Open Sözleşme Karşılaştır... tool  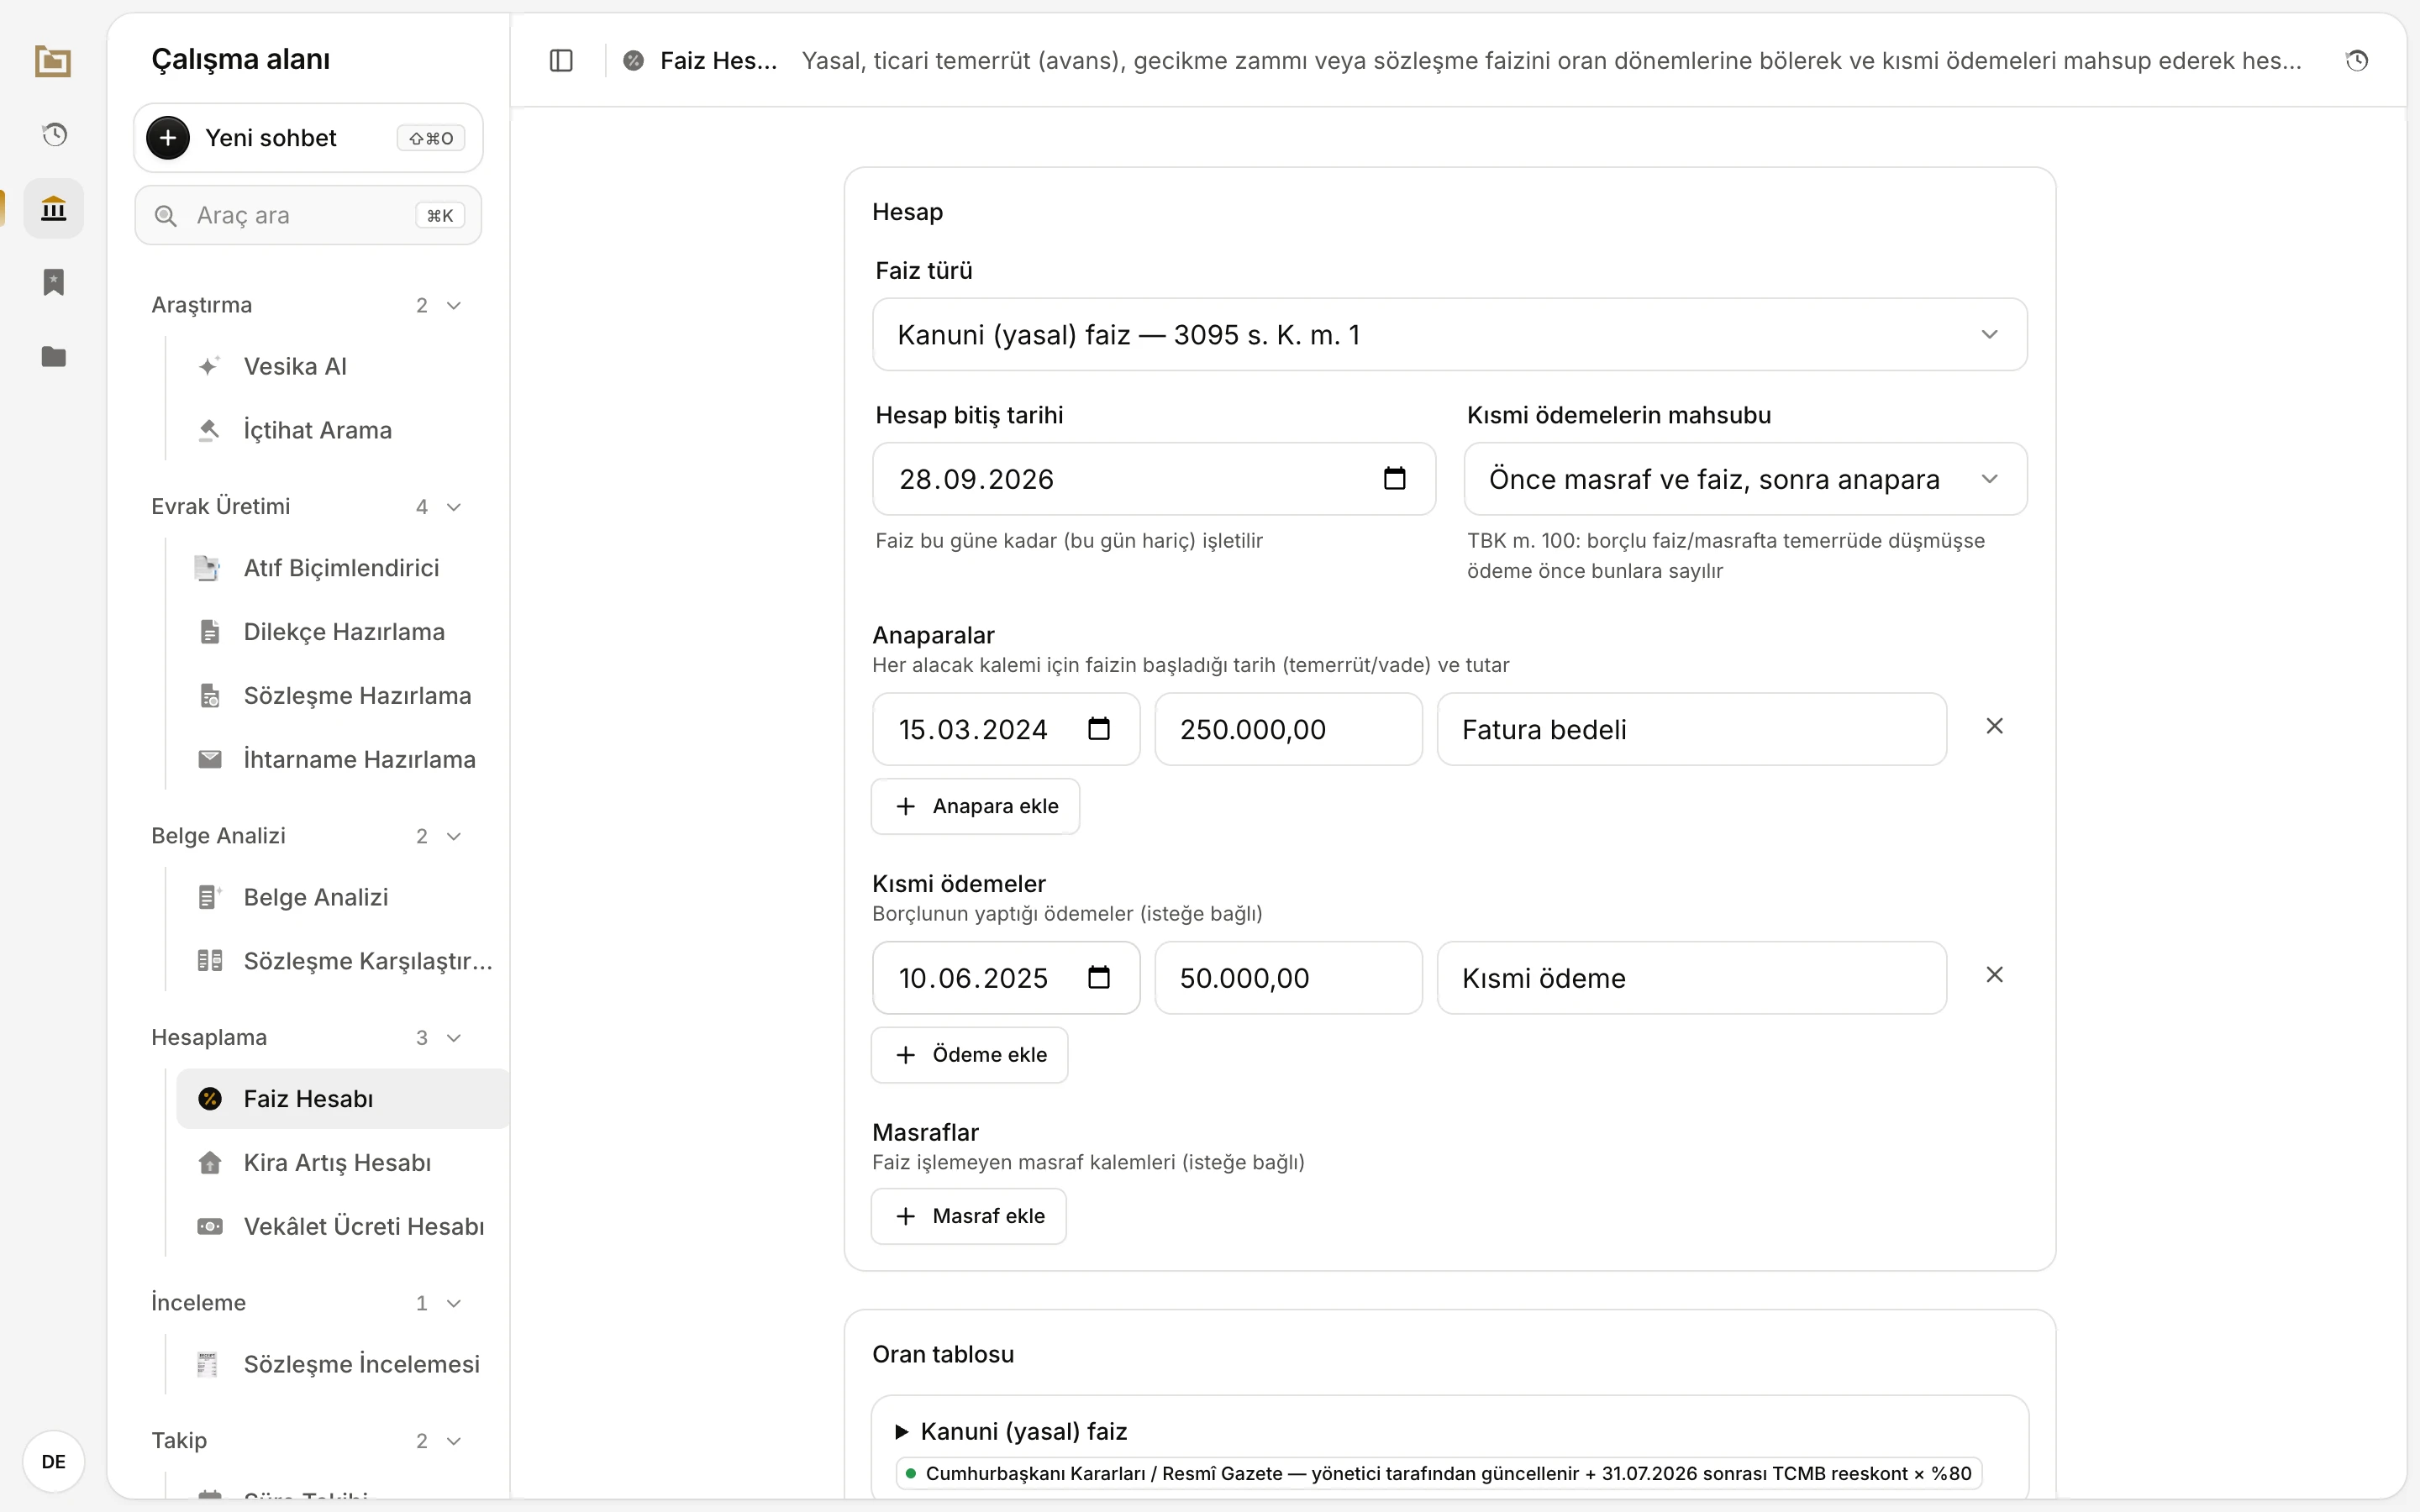coord(342,962)
